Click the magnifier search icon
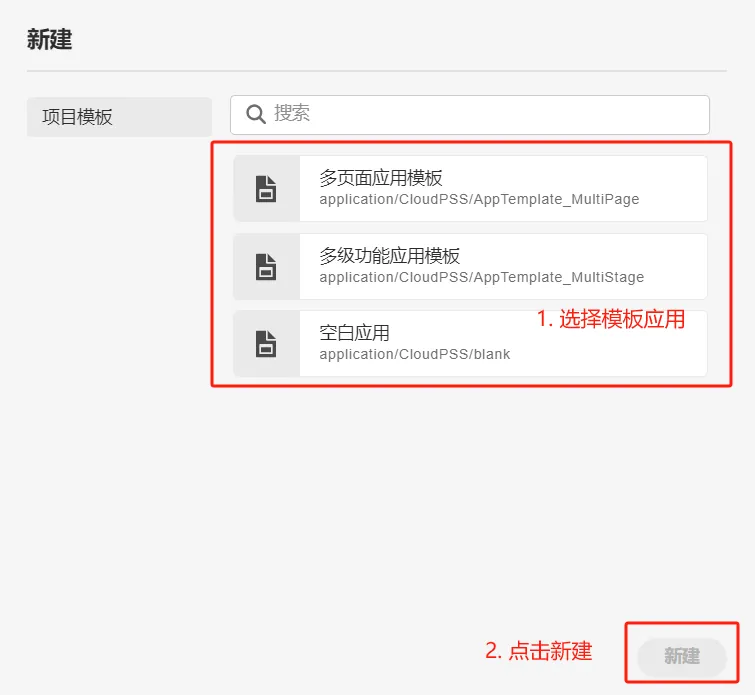 (x=256, y=114)
